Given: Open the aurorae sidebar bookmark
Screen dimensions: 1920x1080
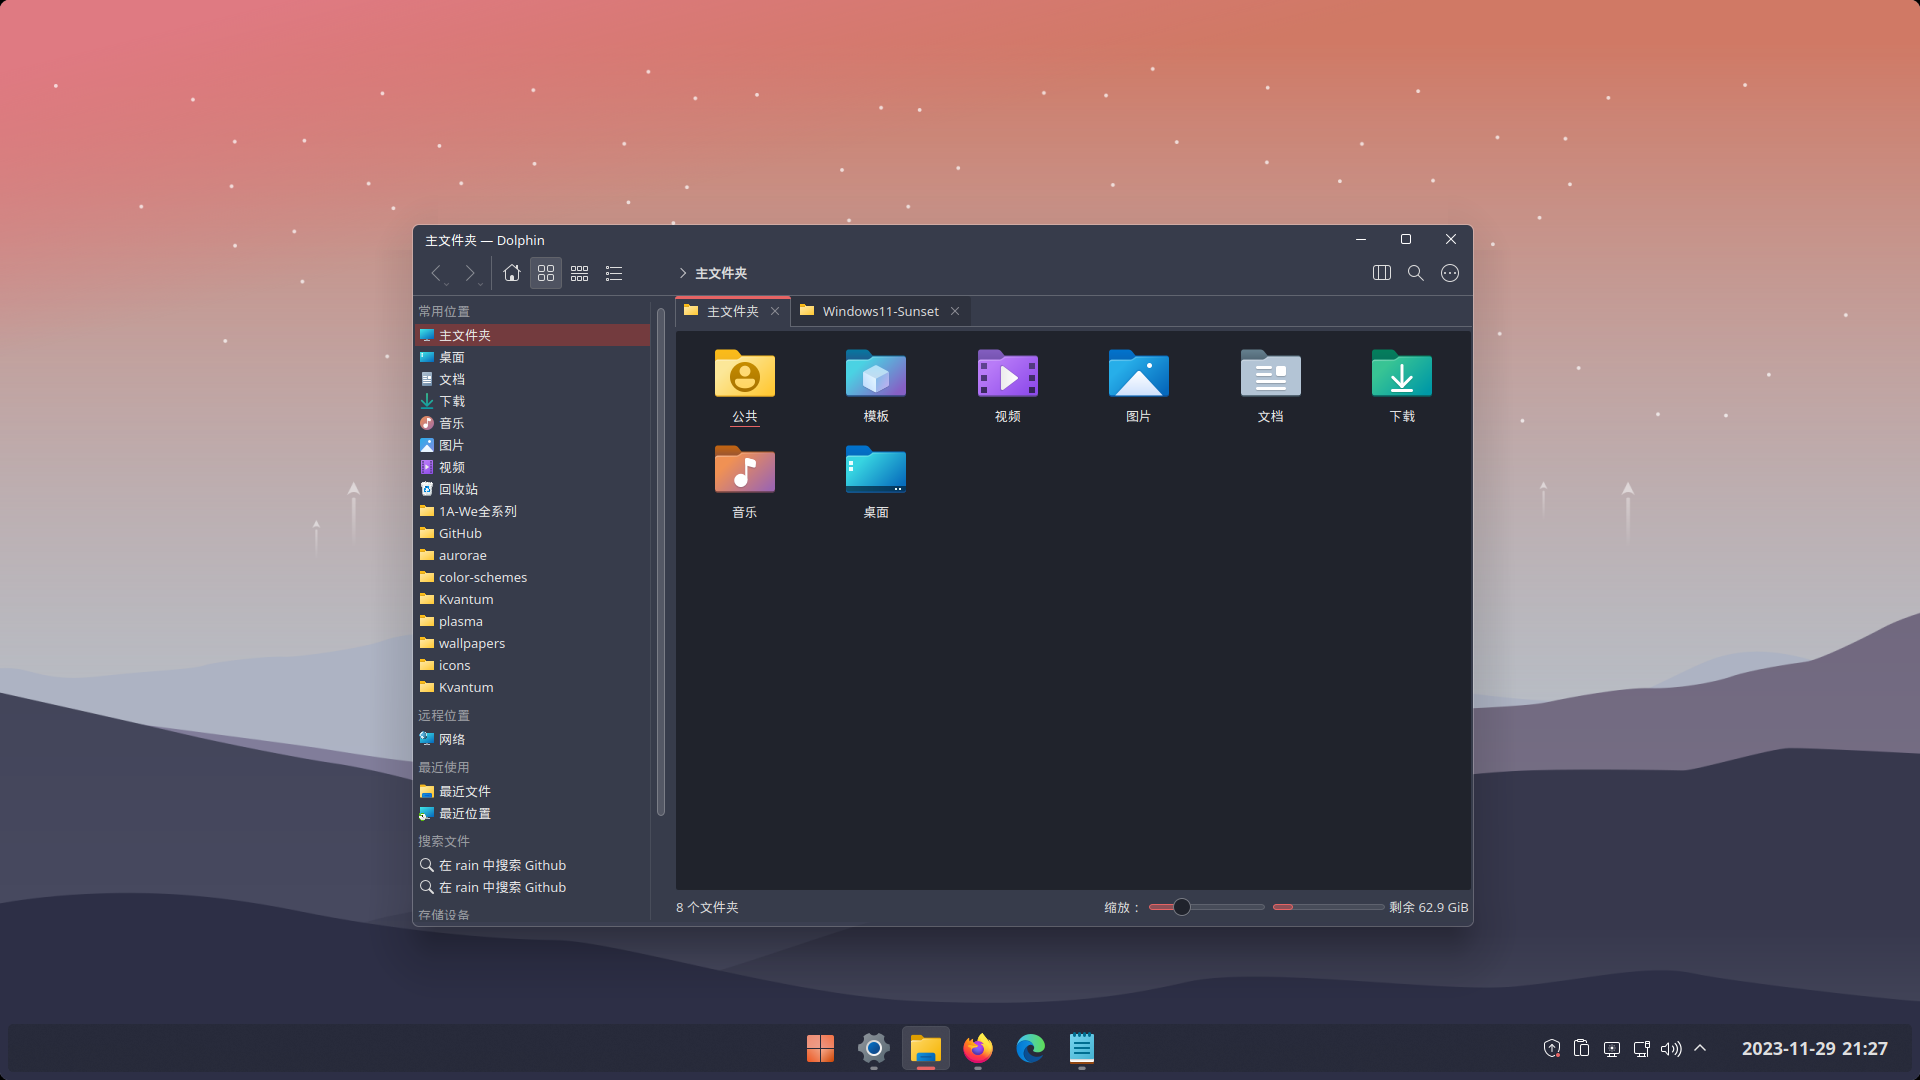Looking at the screenshot, I should (x=533, y=555).
